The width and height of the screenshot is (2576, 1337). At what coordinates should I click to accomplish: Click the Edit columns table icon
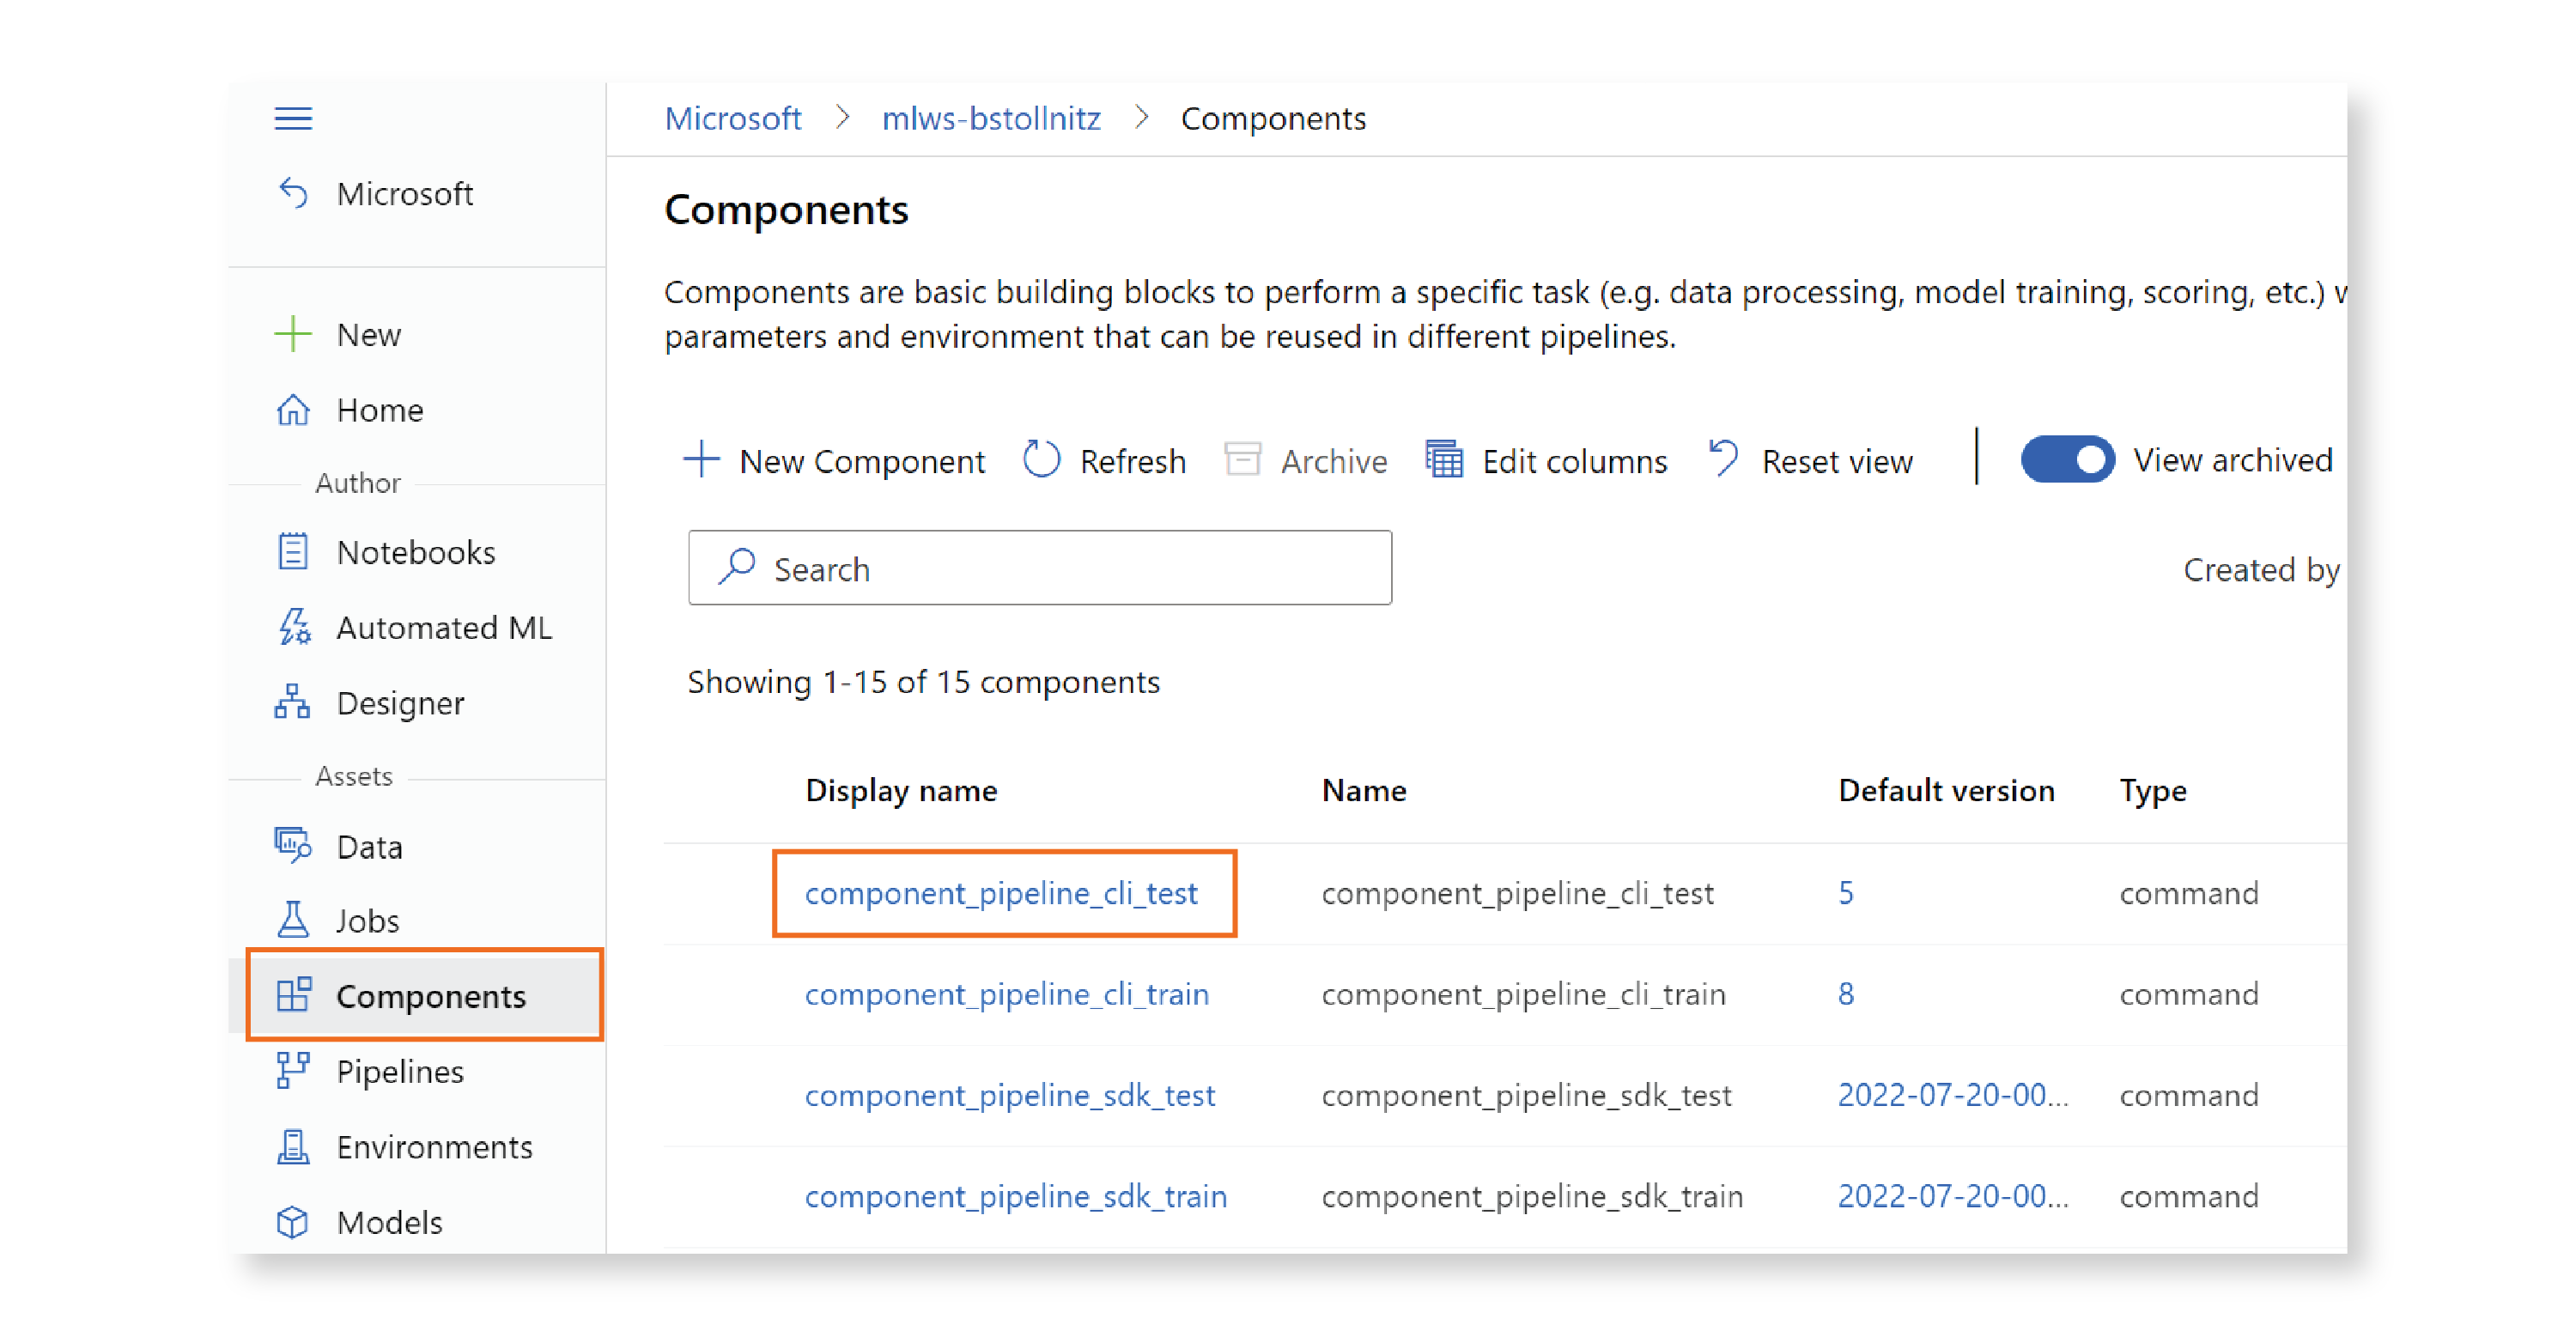(x=1444, y=460)
